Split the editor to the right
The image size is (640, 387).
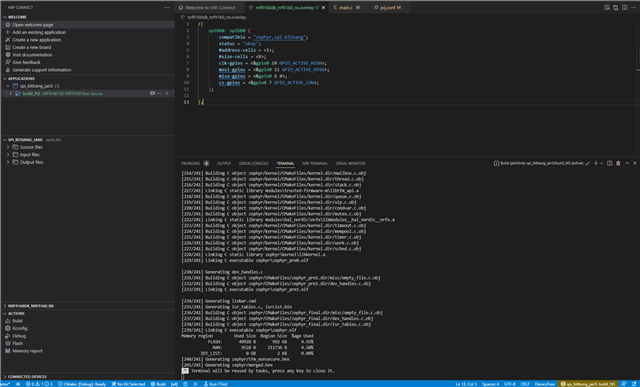click(x=624, y=7)
